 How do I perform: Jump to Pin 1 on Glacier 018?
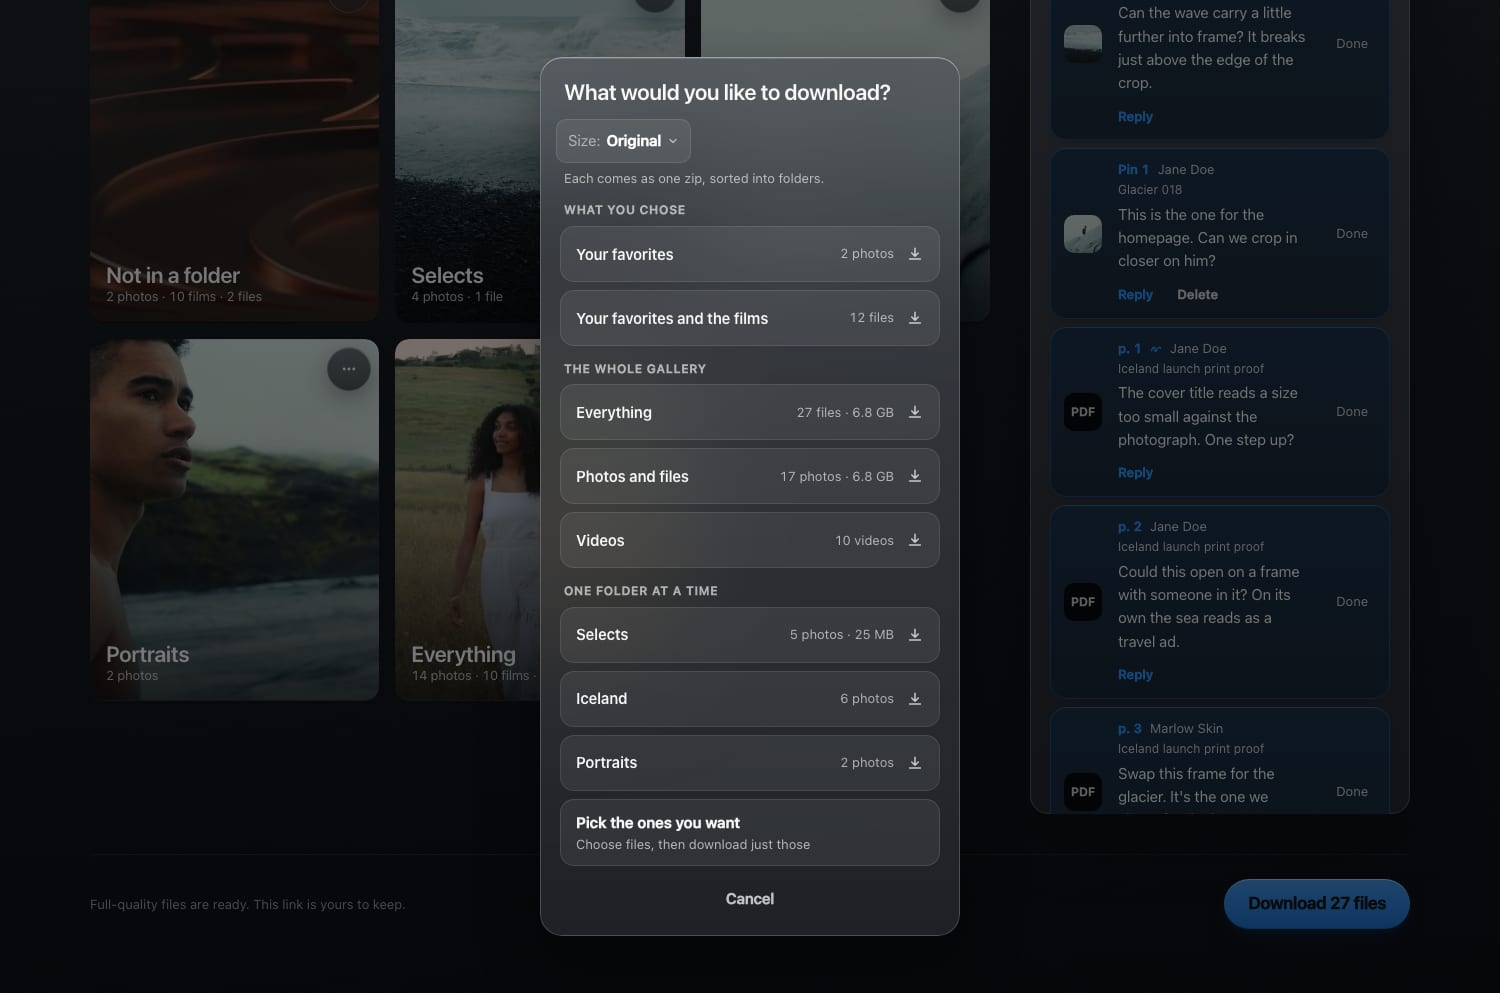[1133, 170]
